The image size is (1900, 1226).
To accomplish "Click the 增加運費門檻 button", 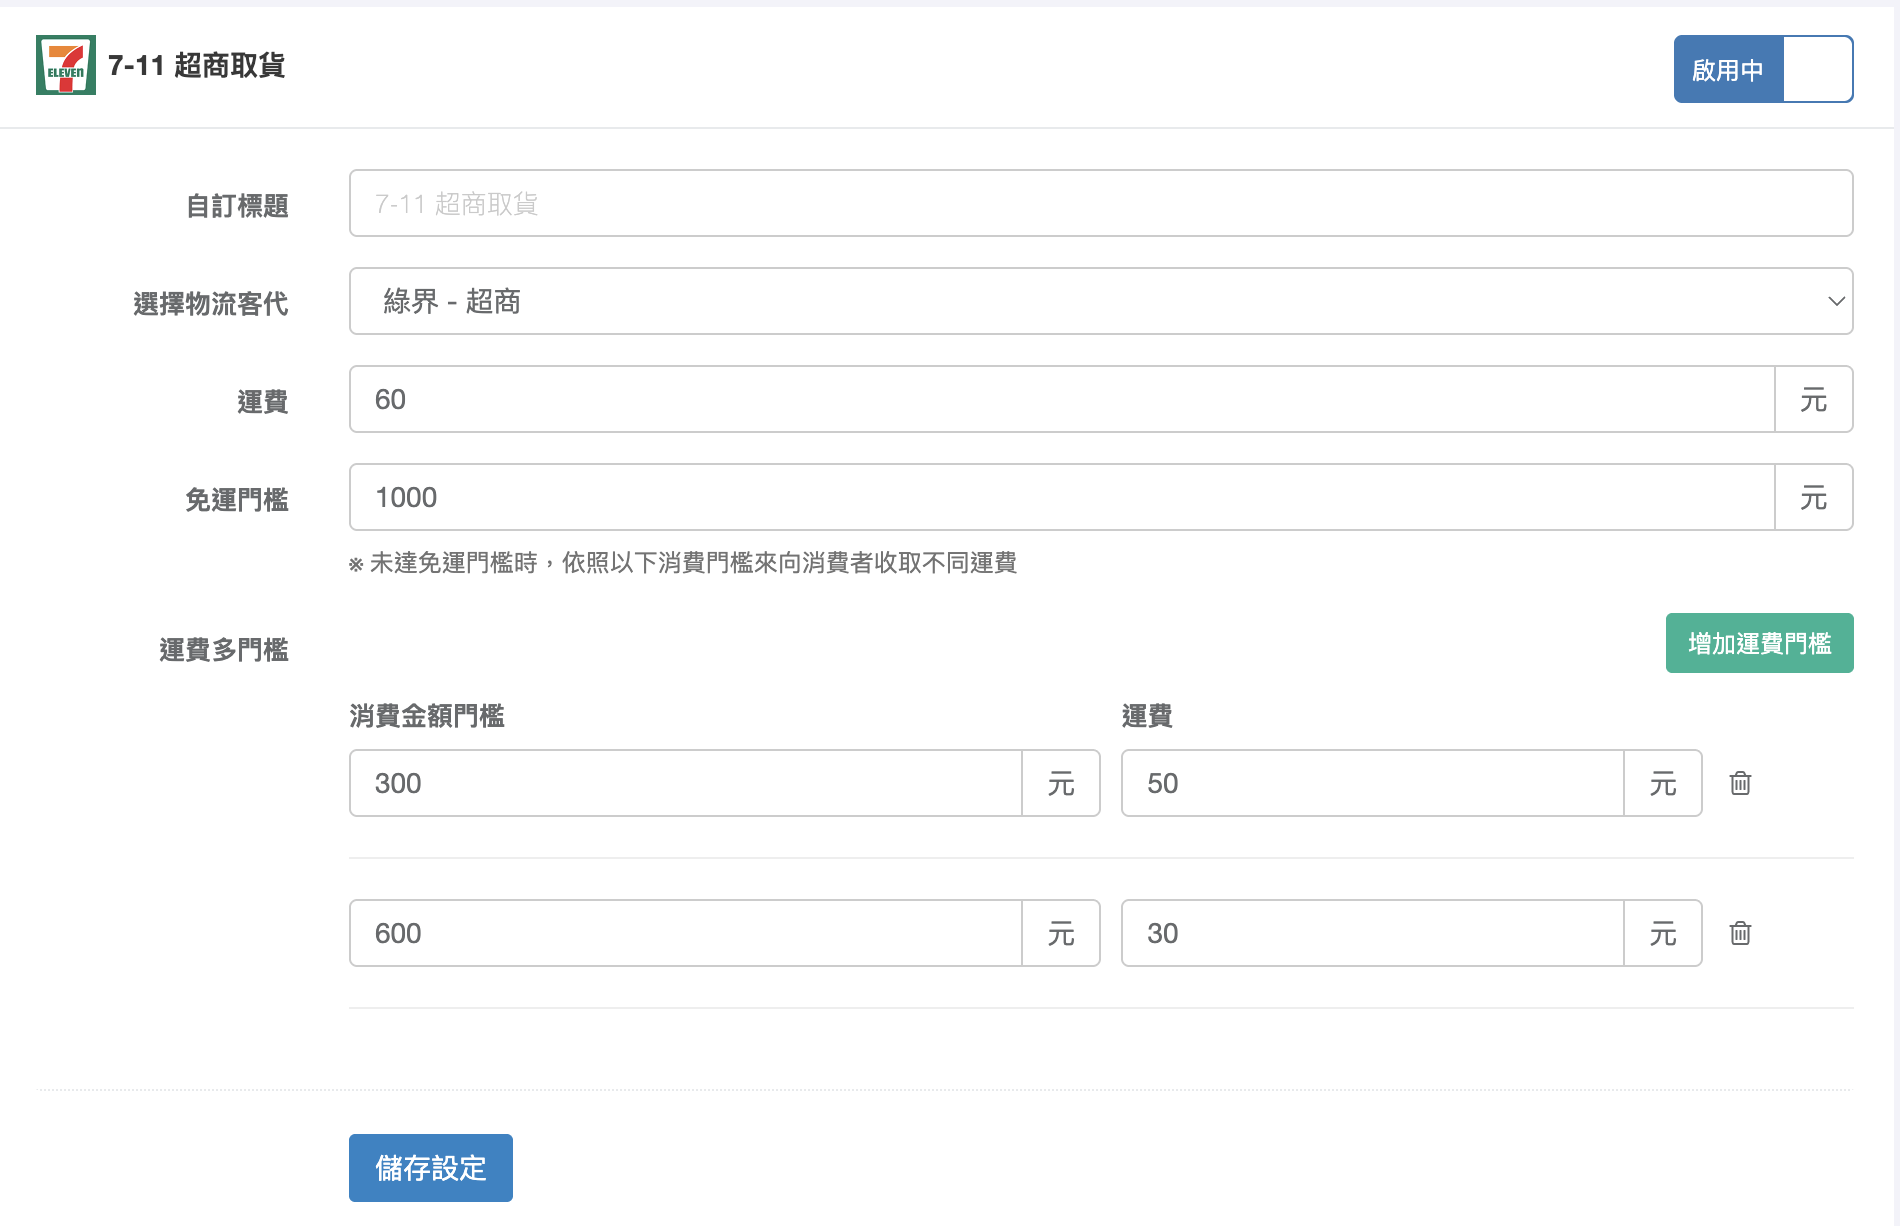I will (x=1758, y=643).
